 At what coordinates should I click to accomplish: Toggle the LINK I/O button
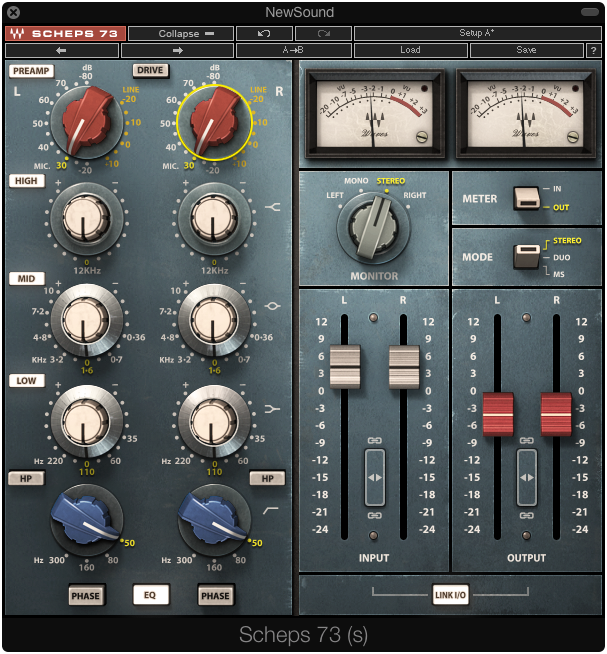click(450, 595)
